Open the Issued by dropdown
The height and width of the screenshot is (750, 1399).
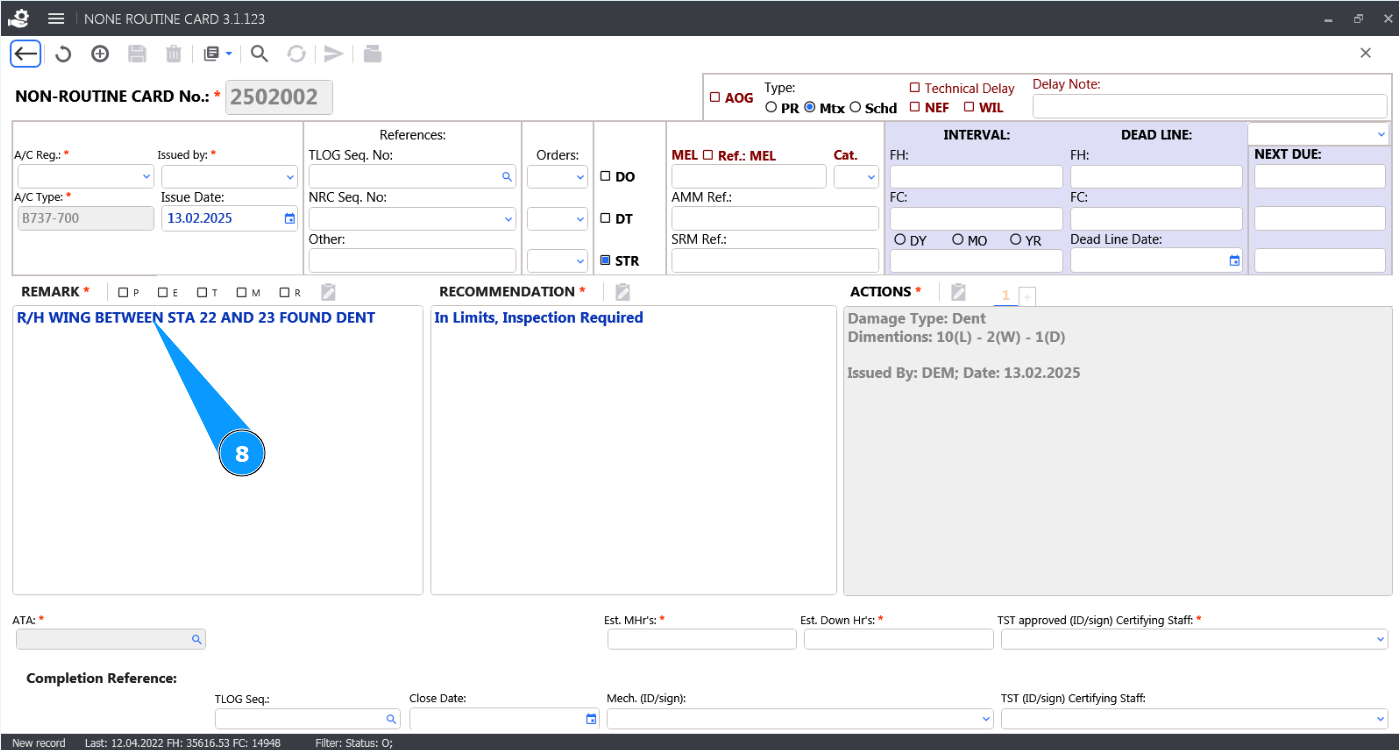pyautogui.click(x=290, y=177)
